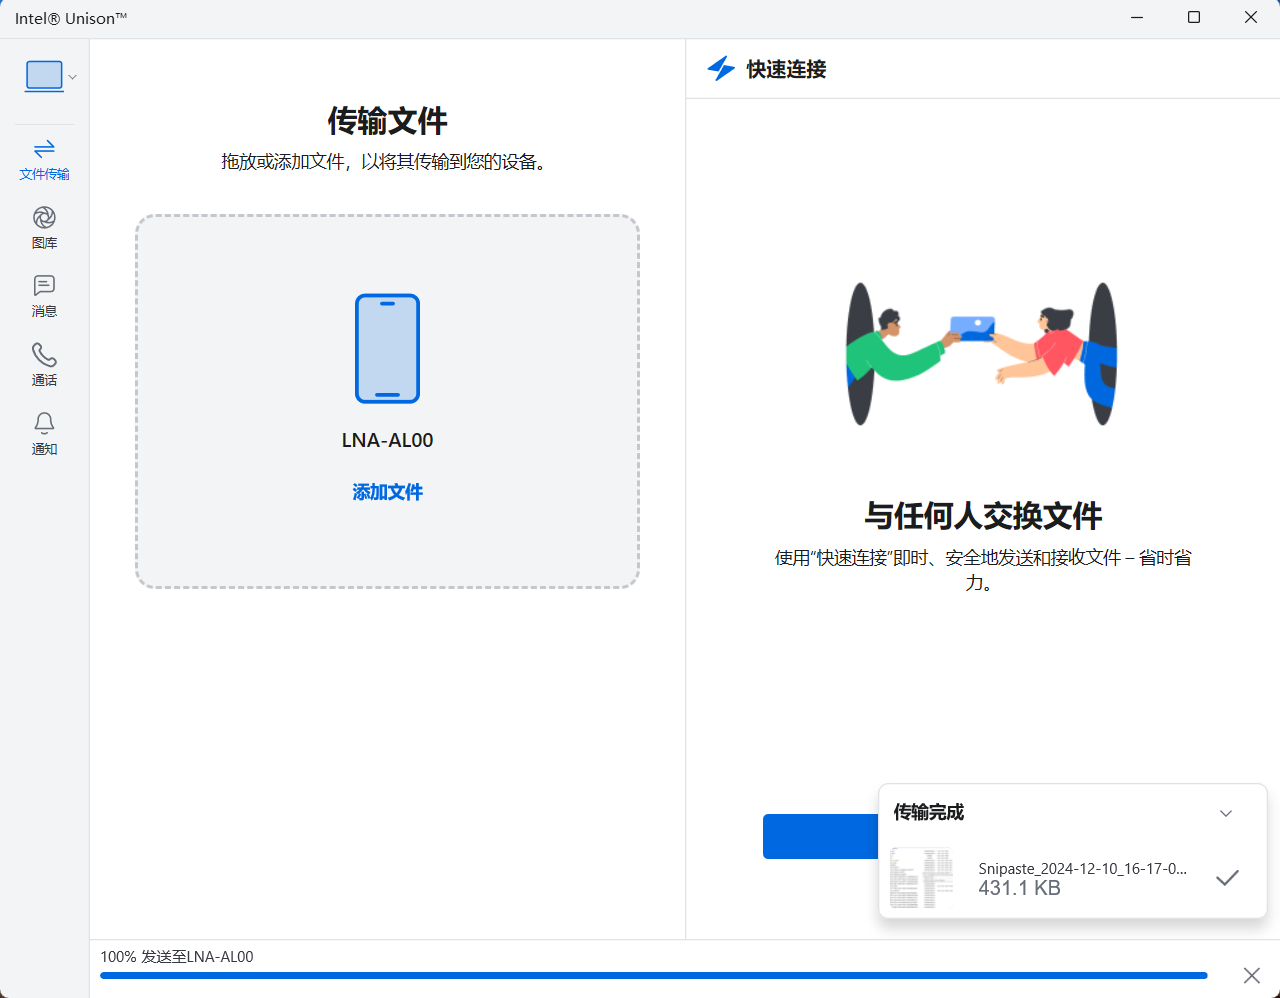Go to the 通话 calls tab
Viewport: 1280px width, 998px height.
tap(44, 365)
